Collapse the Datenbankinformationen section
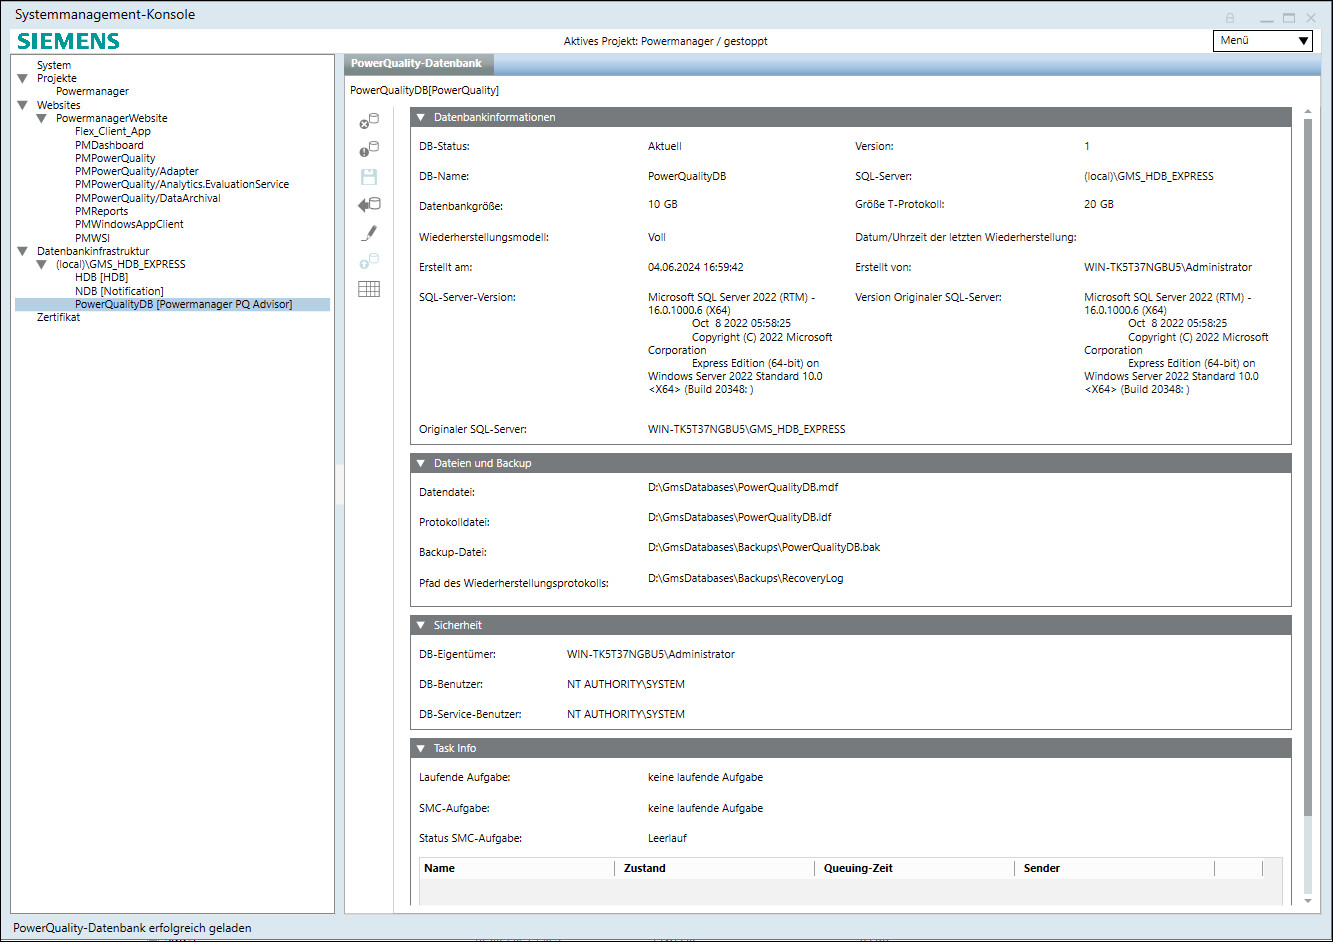The width and height of the screenshot is (1333, 942). 421,118
